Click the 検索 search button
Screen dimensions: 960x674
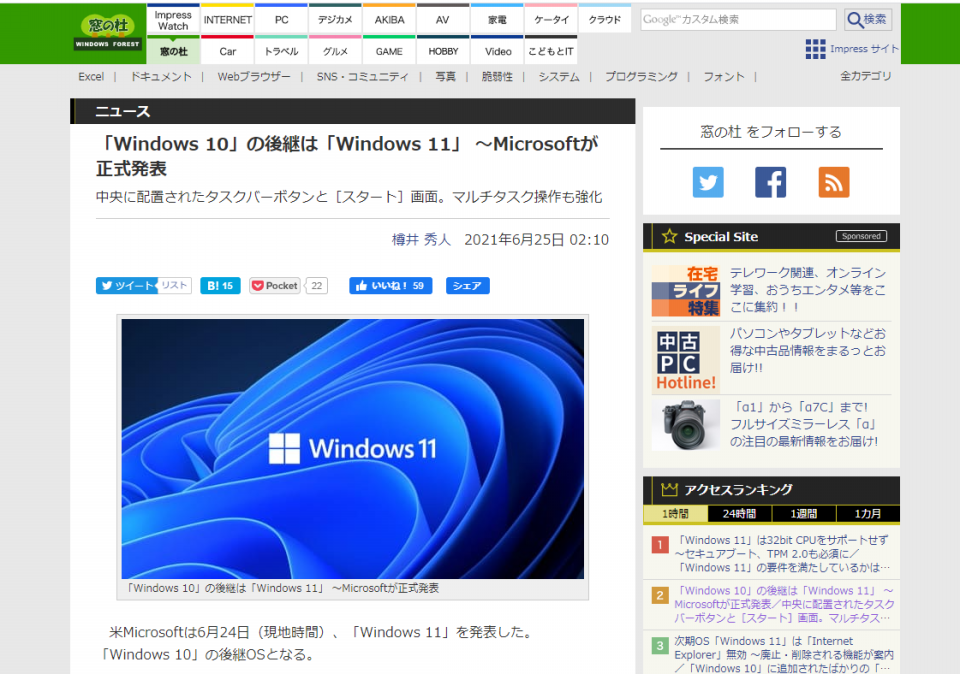pyautogui.click(x=868, y=20)
